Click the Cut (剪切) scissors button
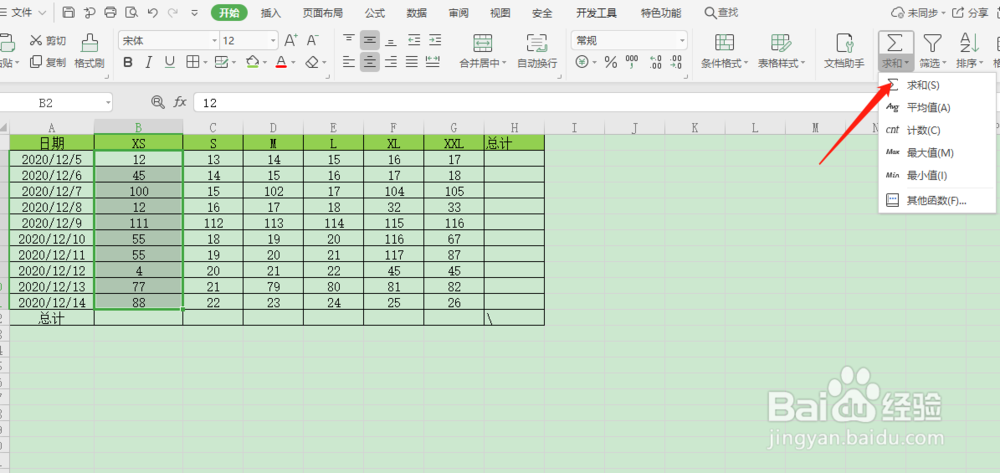The image size is (1000, 473). coord(48,41)
